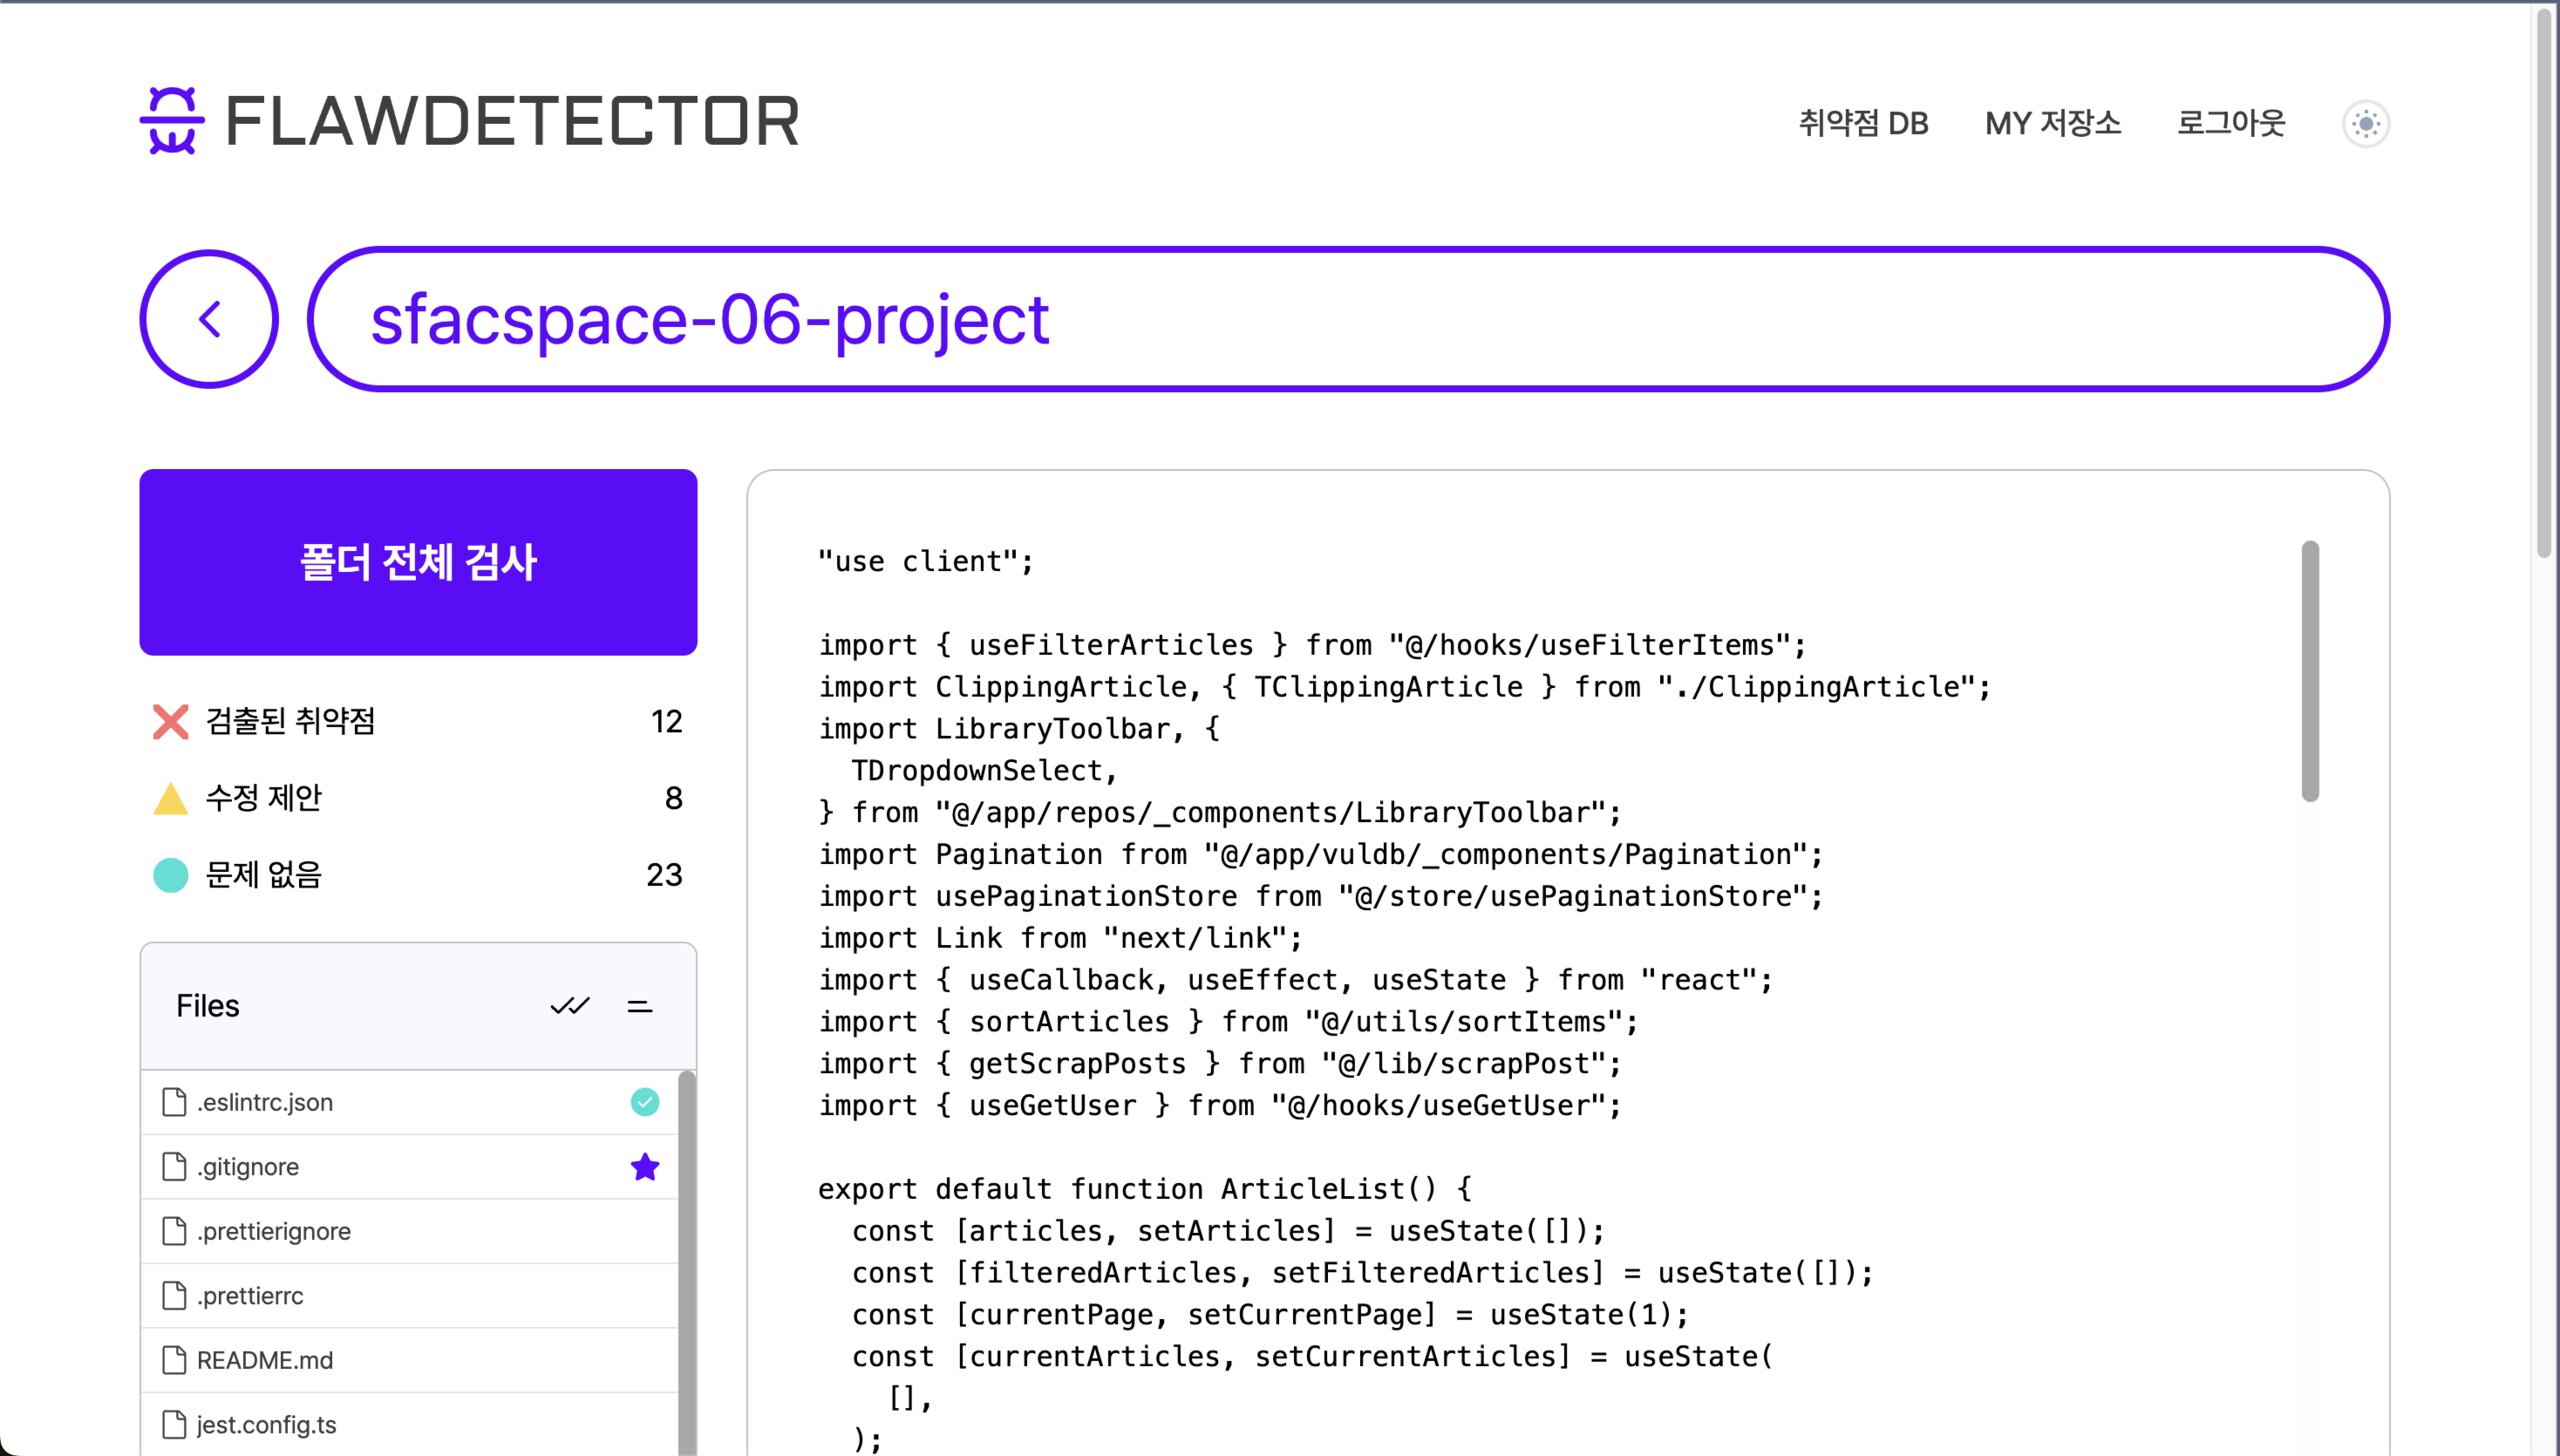Click the sfacspace-06-project title bar
2560x1456 pixels.
(1348, 319)
